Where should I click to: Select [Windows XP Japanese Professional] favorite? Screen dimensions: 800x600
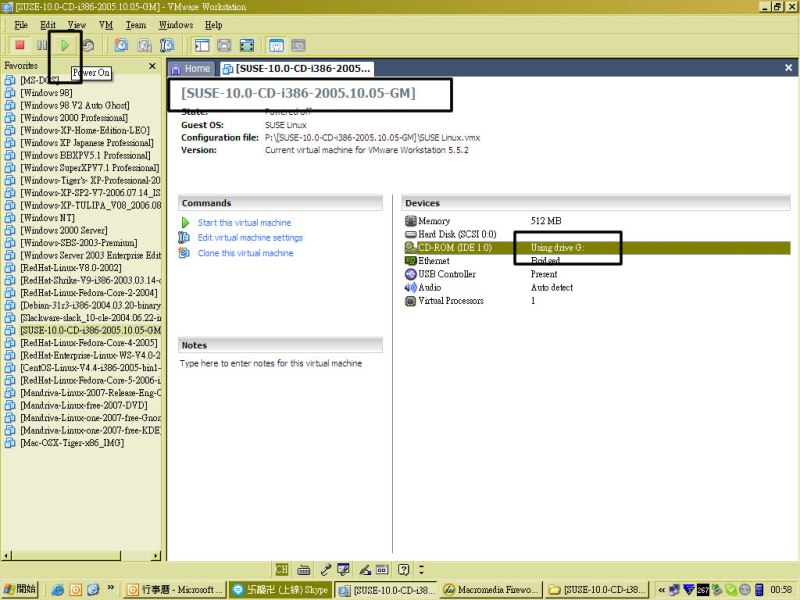pyautogui.click(x=87, y=143)
